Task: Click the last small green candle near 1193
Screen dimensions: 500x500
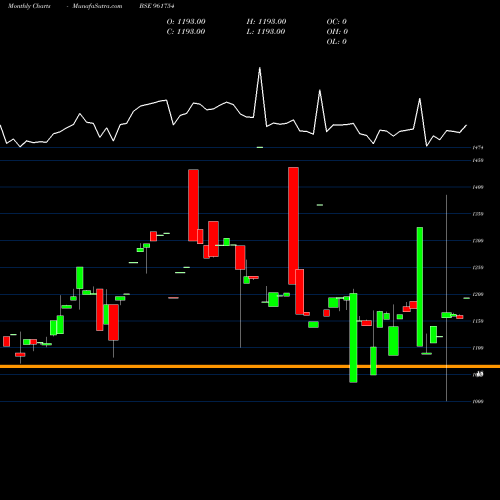Action: 467,298
